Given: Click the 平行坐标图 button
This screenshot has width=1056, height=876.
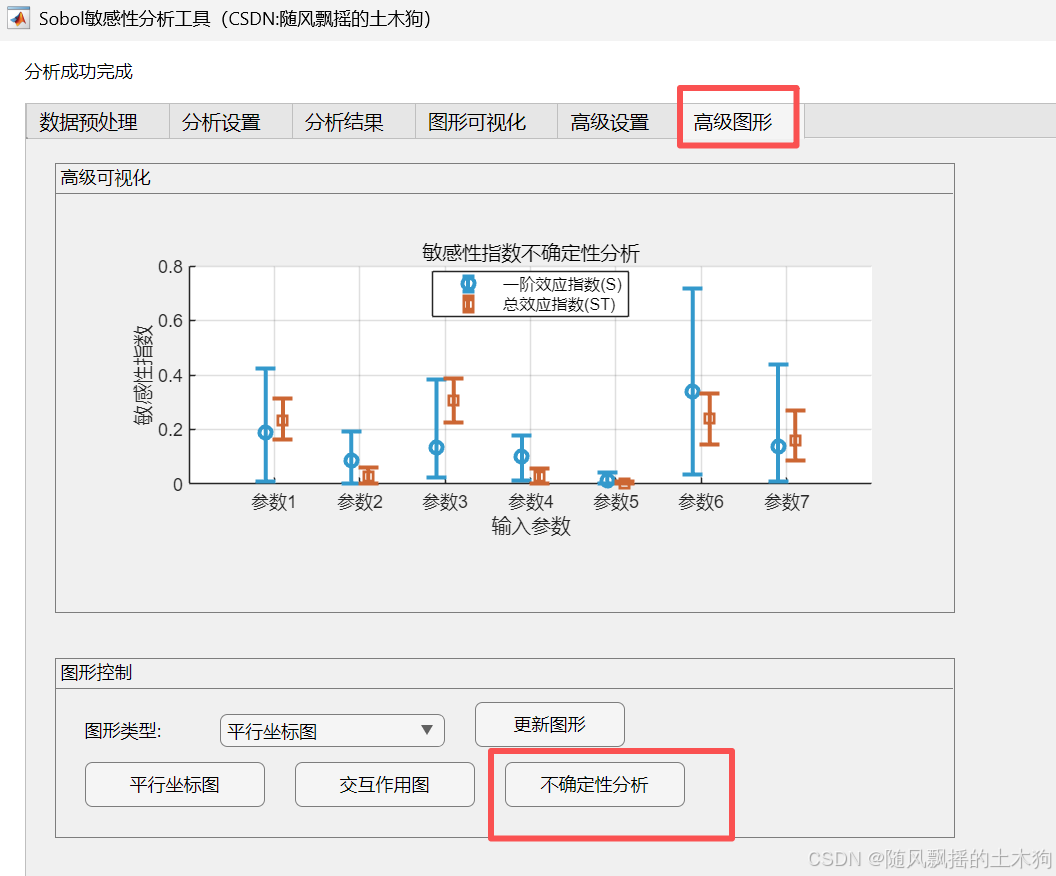Looking at the screenshot, I should pos(174,784).
